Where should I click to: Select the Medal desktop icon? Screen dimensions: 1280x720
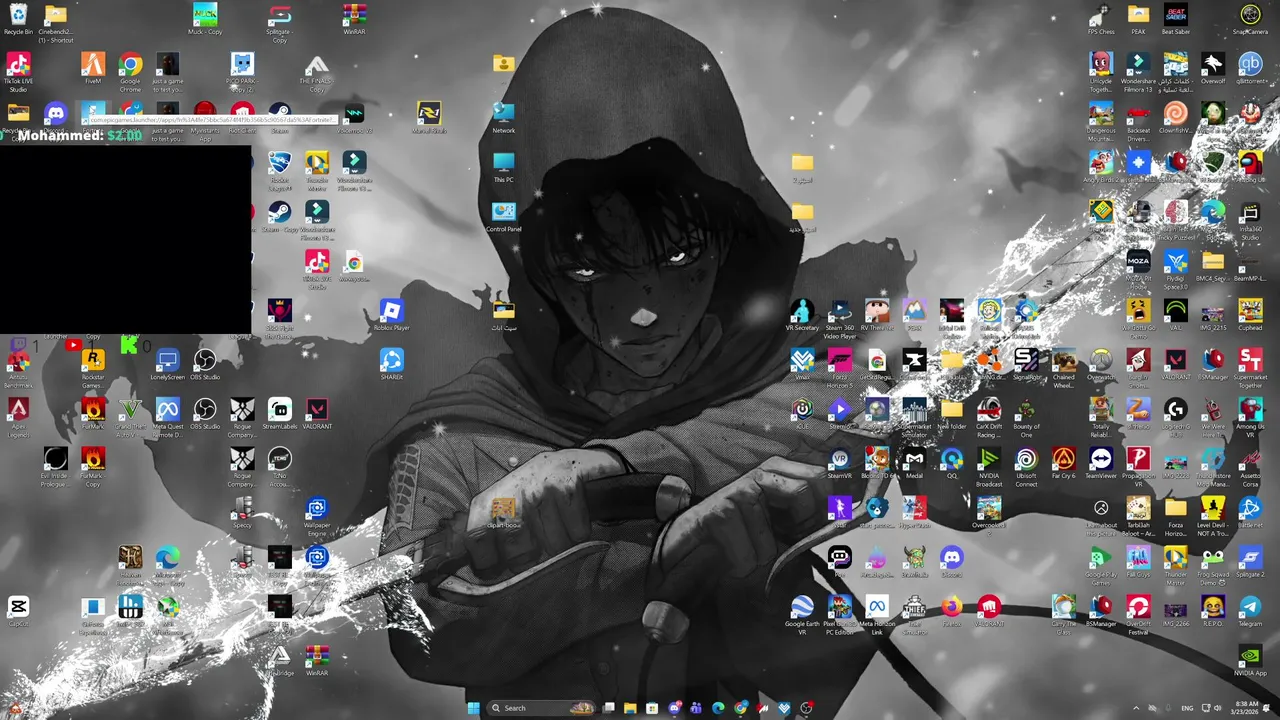914,460
